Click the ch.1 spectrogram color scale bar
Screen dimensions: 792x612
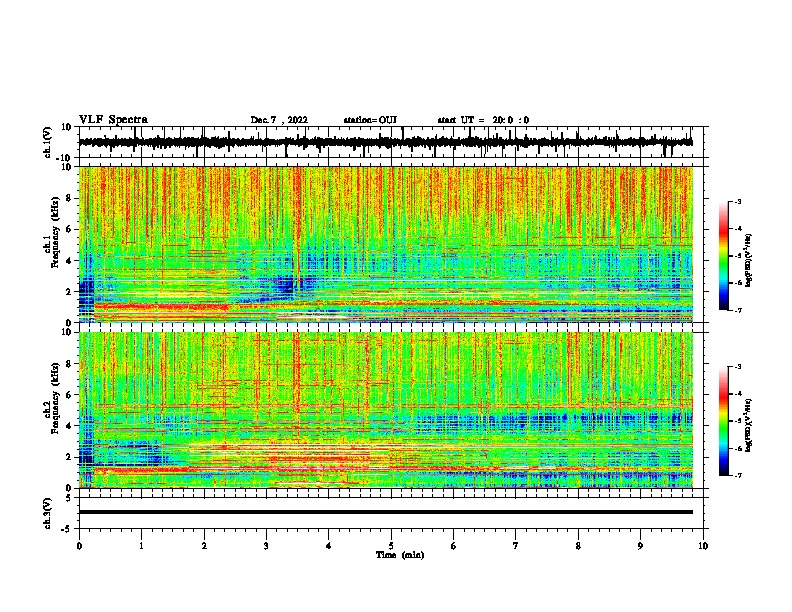point(724,256)
